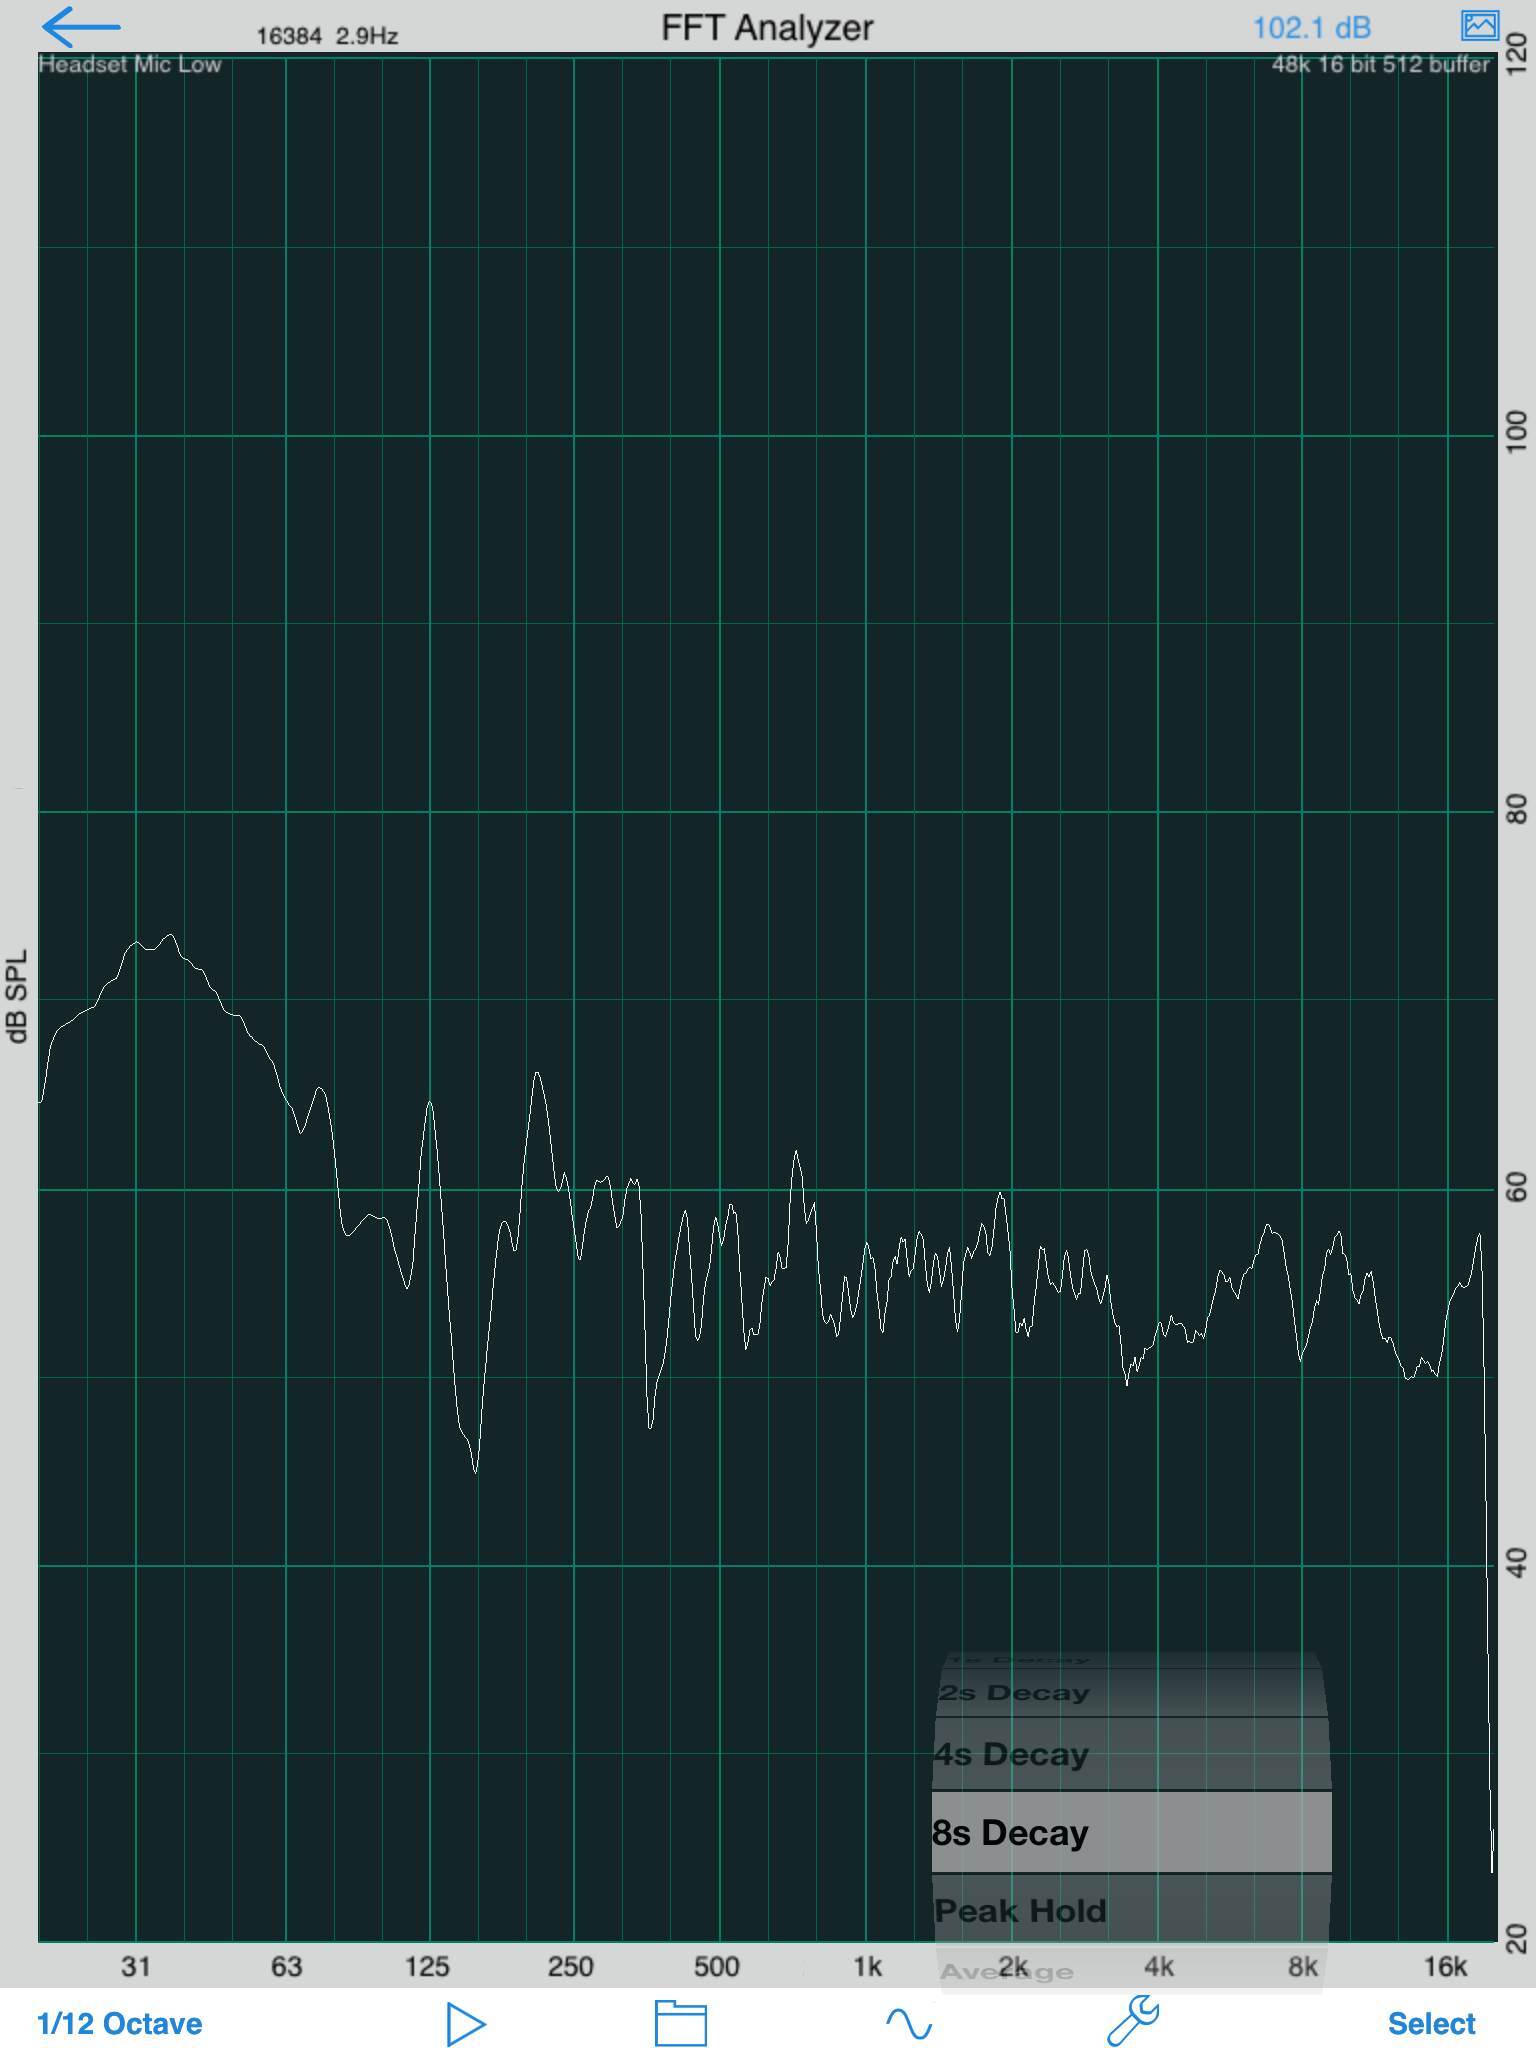Open the saved files folder icon
The width and height of the screenshot is (1536, 2048).
pyautogui.click(x=681, y=2023)
